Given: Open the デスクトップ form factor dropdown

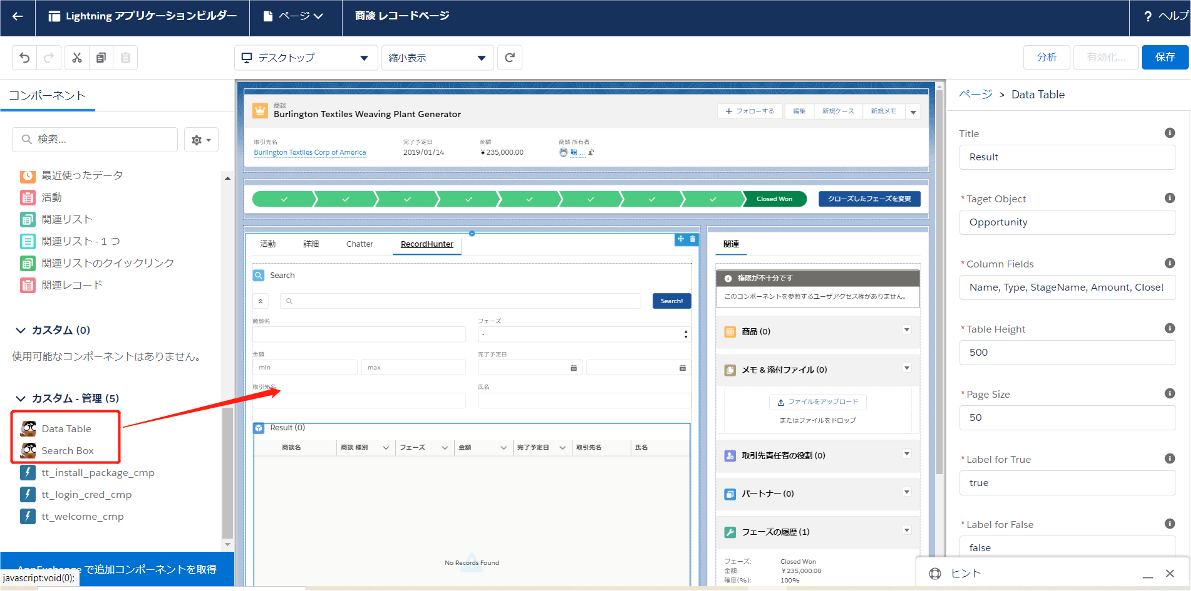Looking at the screenshot, I should click(306, 58).
